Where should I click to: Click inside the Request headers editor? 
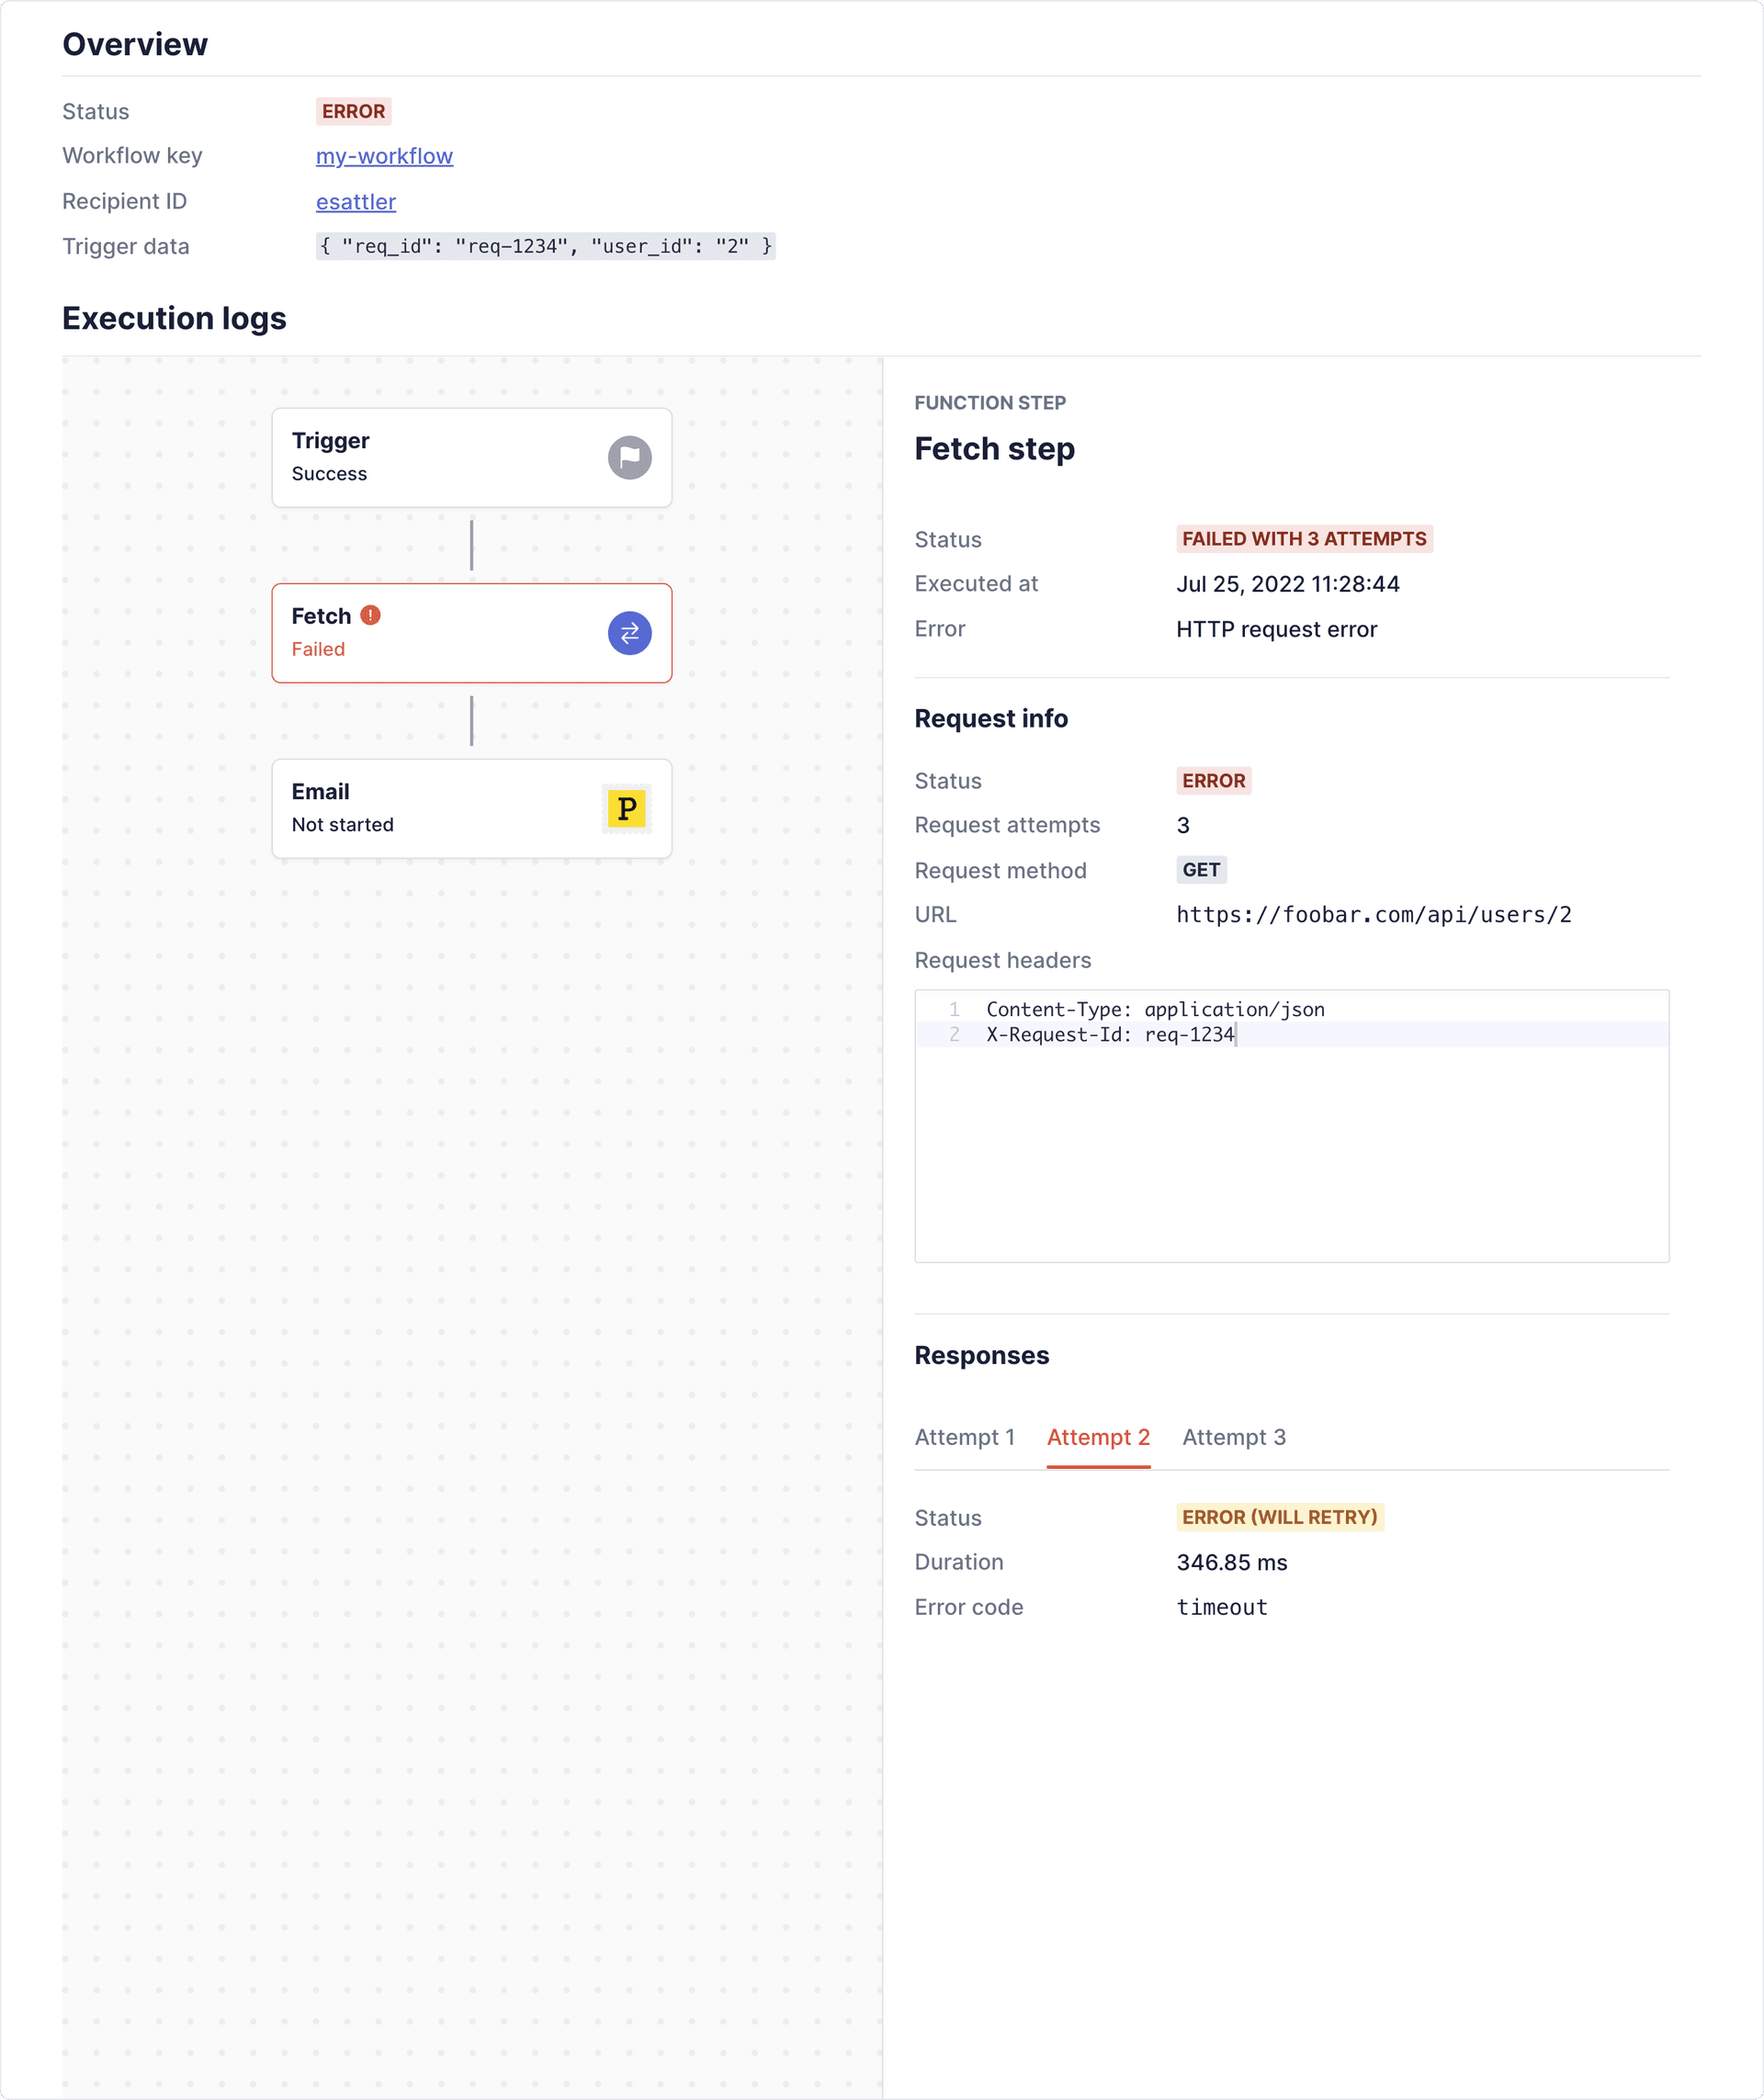tap(1291, 1126)
